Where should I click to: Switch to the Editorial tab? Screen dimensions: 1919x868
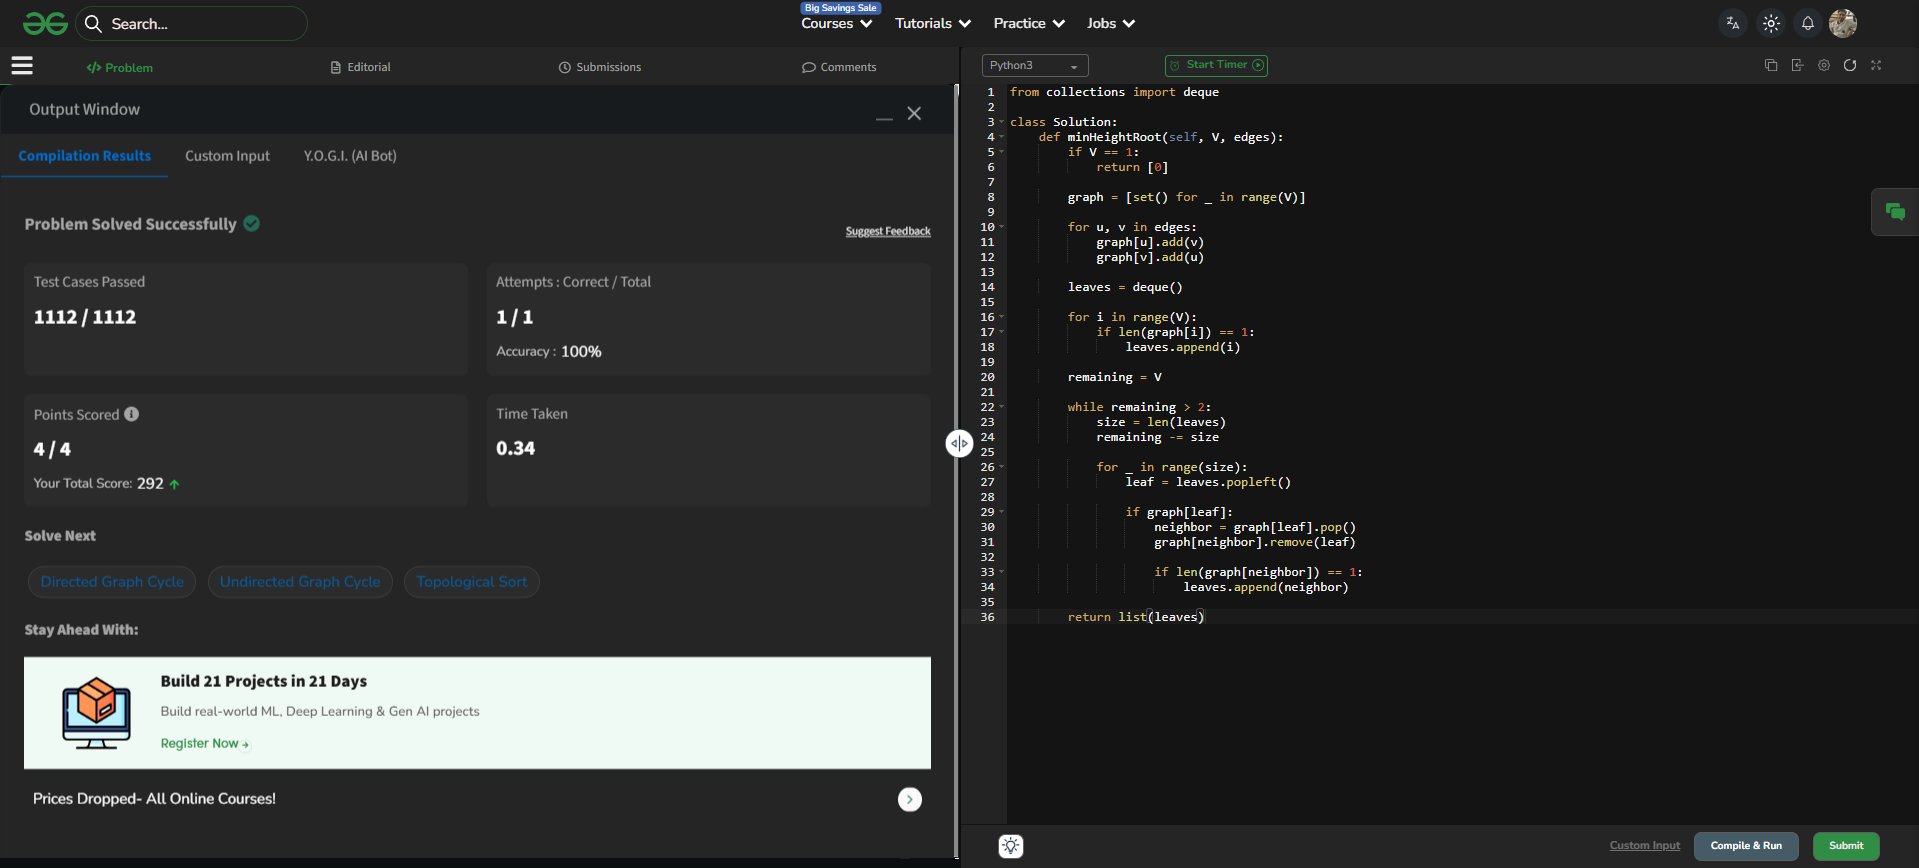click(x=360, y=67)
